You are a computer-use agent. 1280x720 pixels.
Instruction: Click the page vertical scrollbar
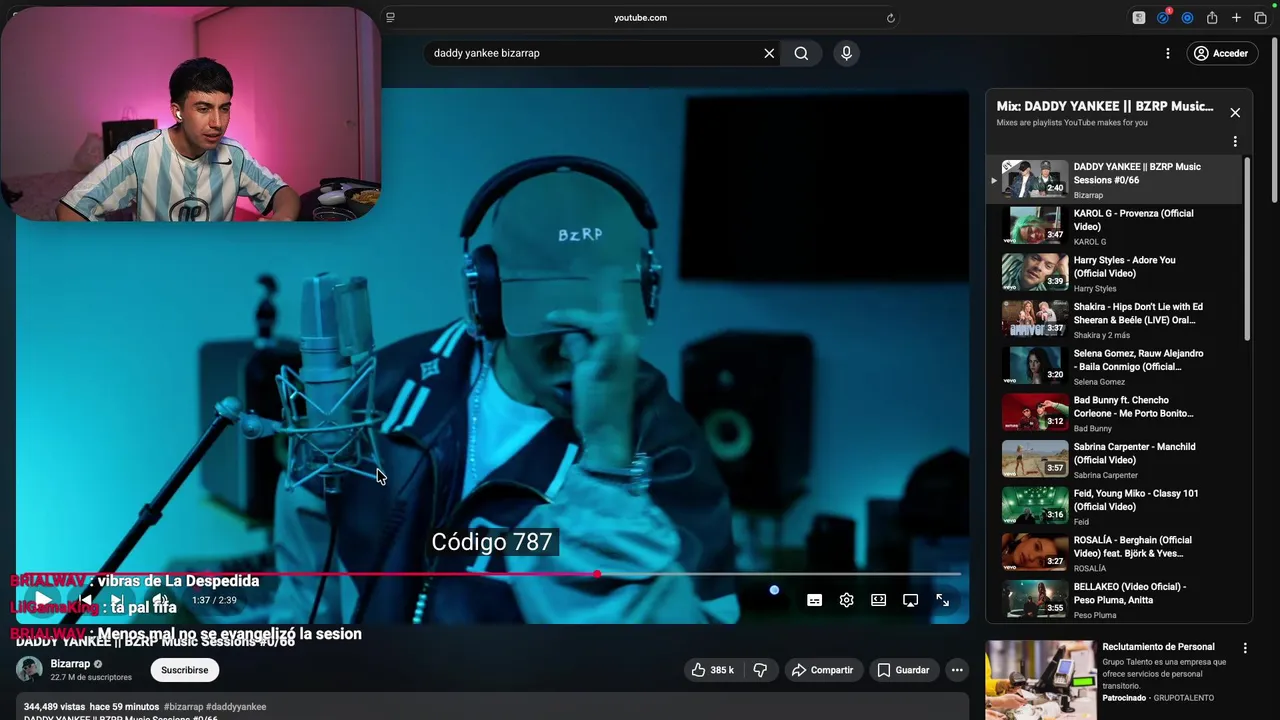1274,120
